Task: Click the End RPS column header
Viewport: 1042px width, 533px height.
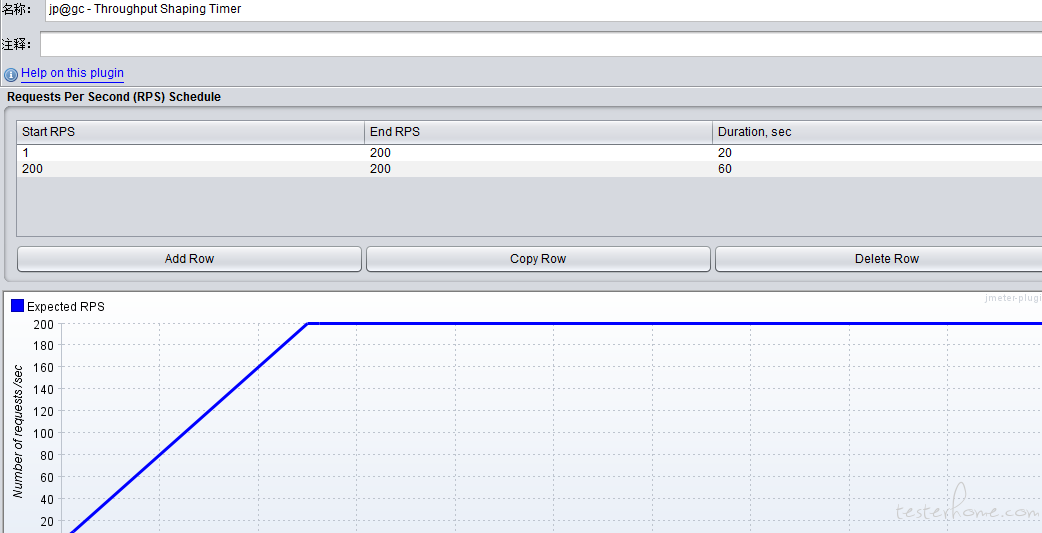Action: [x=538, y=132]
